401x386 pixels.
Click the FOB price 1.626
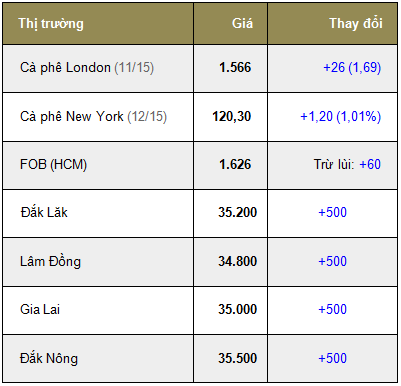coord(235,165)
